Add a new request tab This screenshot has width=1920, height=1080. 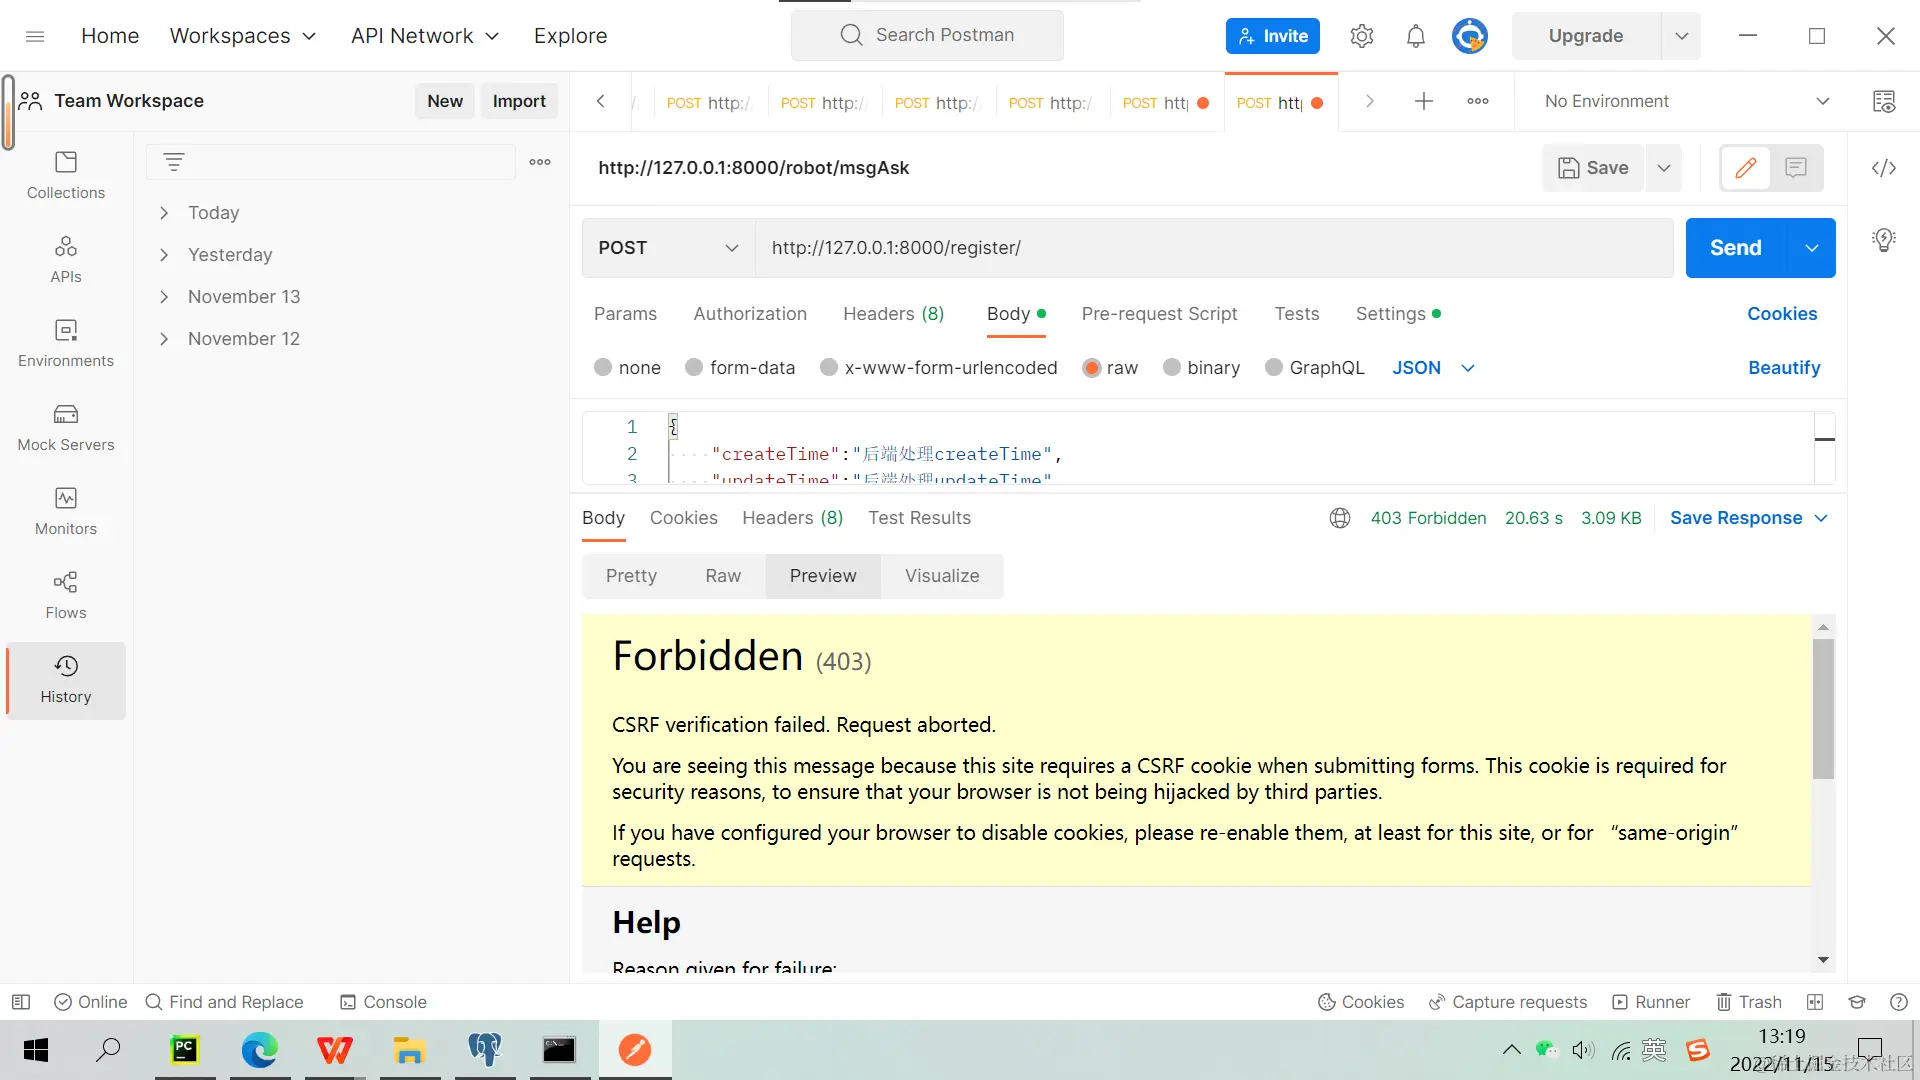coord(1423,101)
